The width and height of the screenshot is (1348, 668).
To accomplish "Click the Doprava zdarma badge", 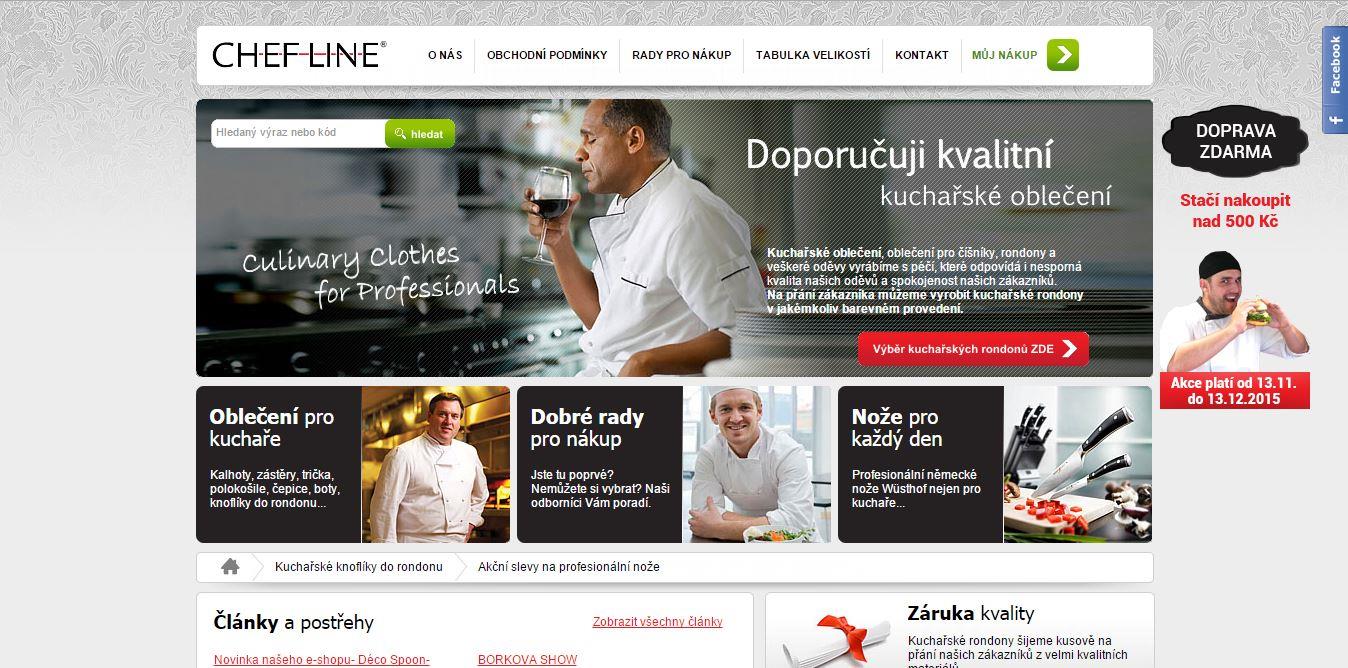I will click(1235, 141).
